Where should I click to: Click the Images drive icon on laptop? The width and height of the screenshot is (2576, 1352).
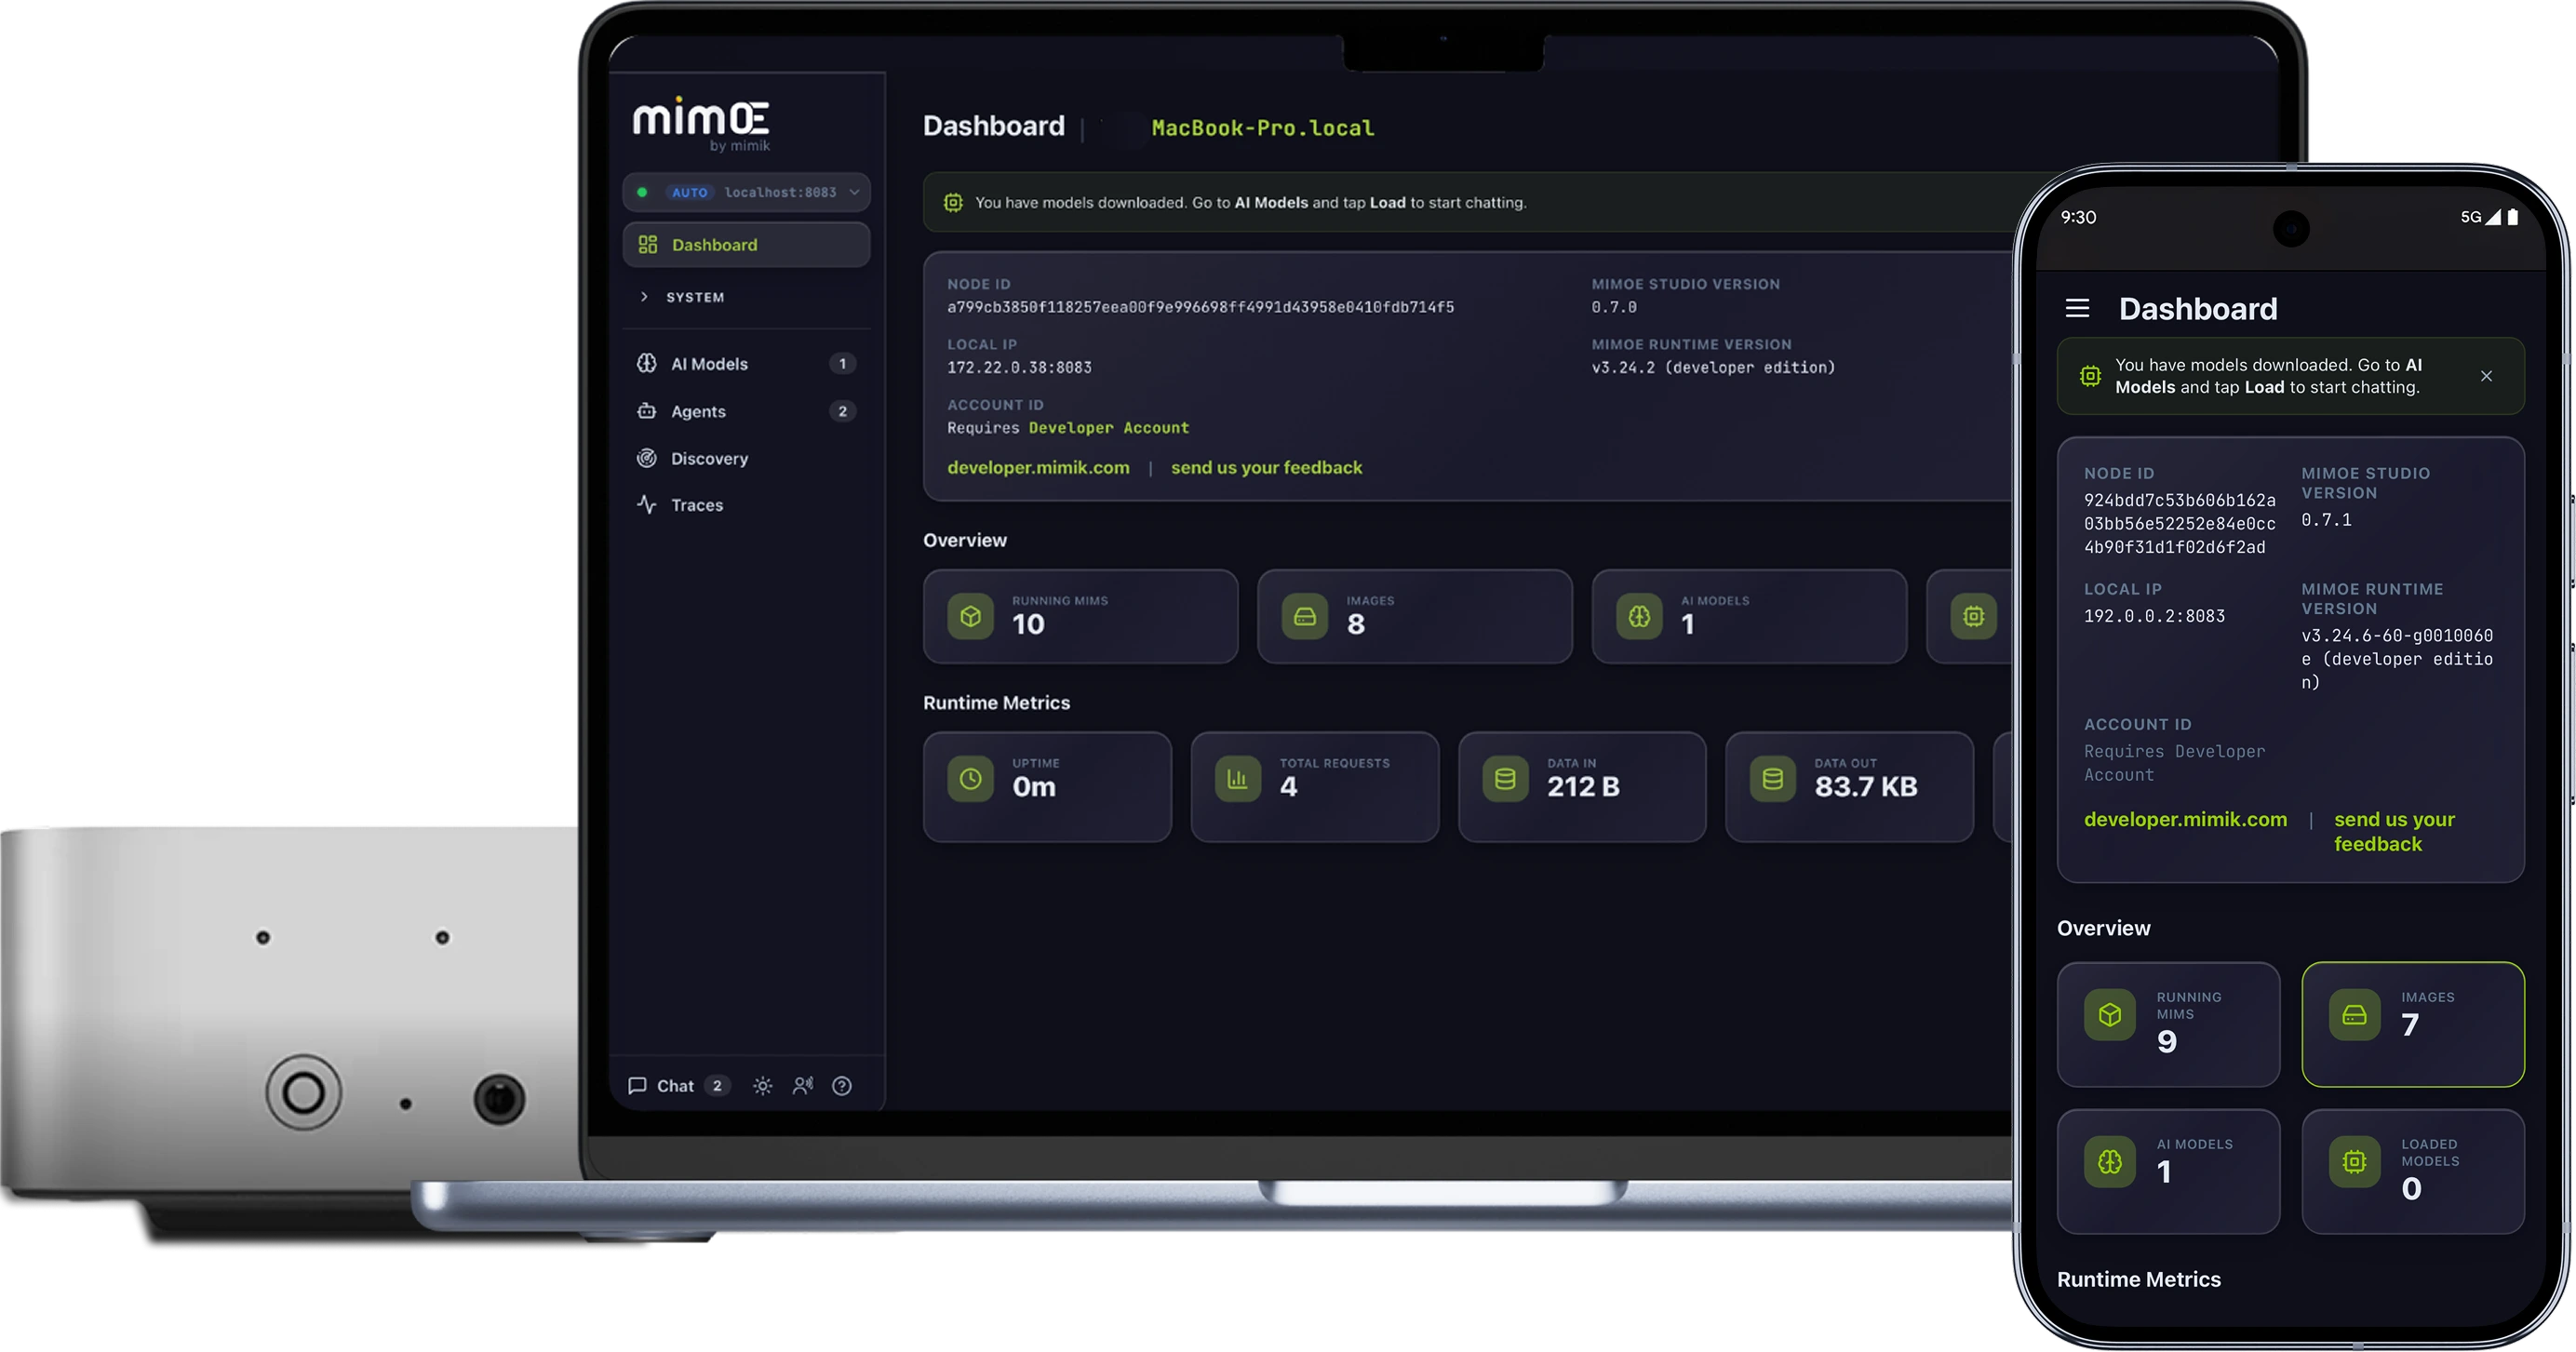tap(1305, 616)
